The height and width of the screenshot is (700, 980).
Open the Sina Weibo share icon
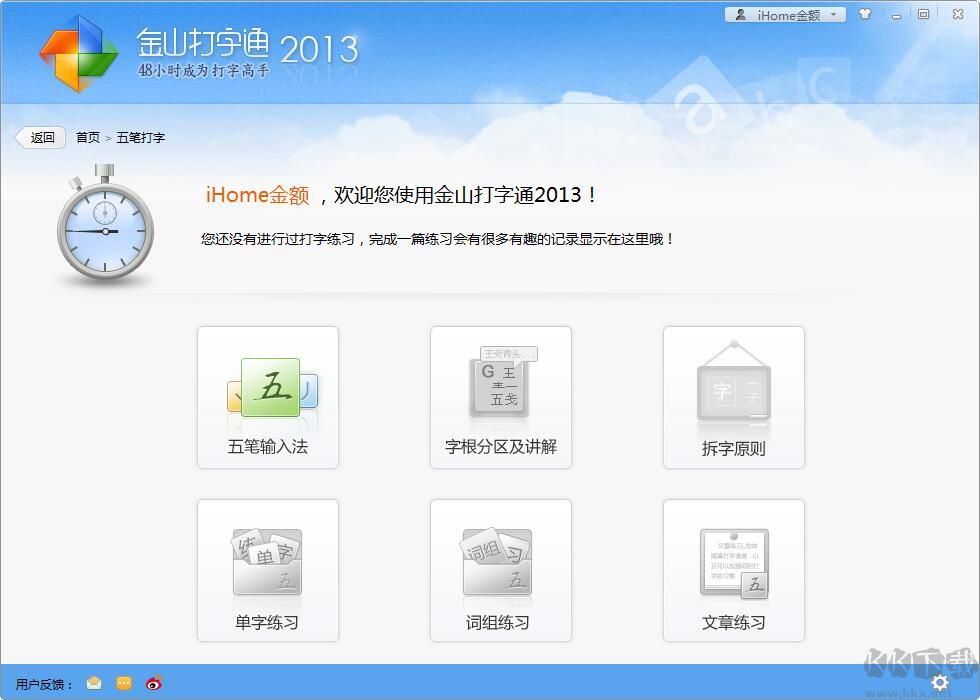[x=152, y=683]
